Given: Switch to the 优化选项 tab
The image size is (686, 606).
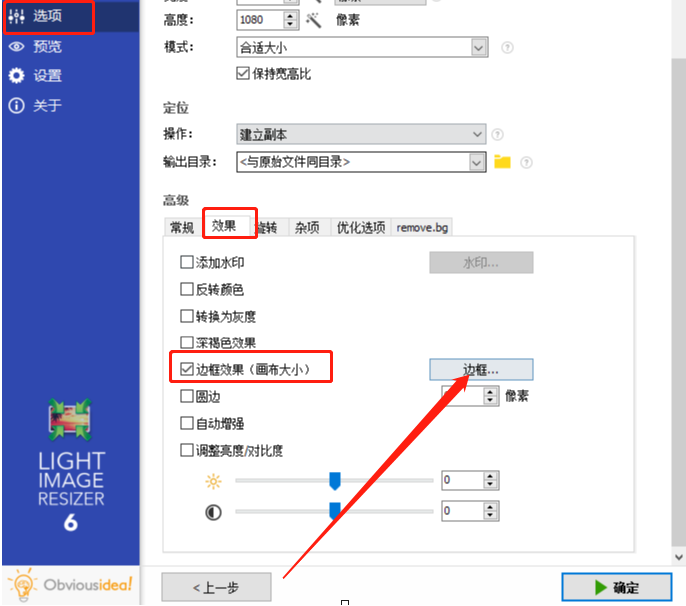Looking at the screenshot, I should pos(361,228).
